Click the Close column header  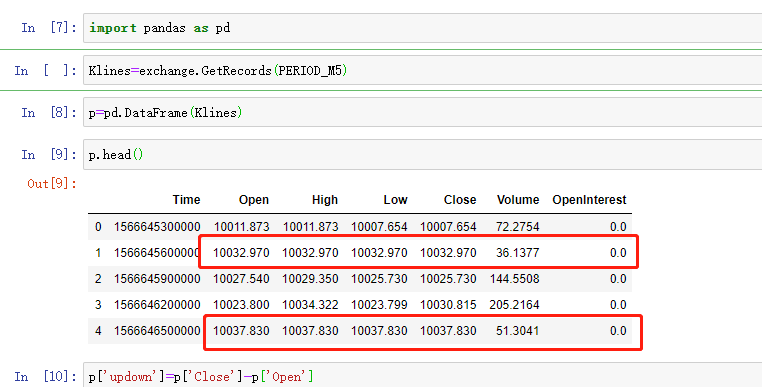click(460, 200)
